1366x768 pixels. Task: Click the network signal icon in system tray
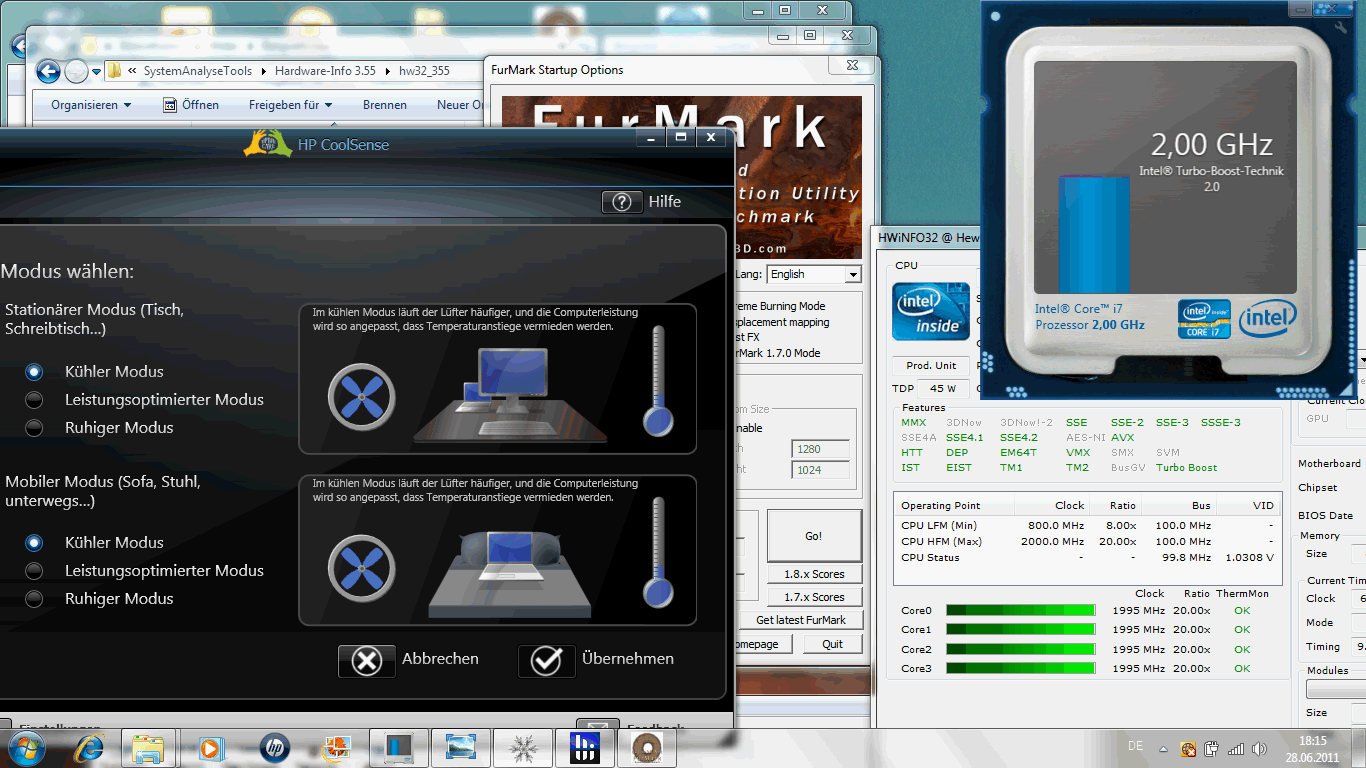point(1236,748)
